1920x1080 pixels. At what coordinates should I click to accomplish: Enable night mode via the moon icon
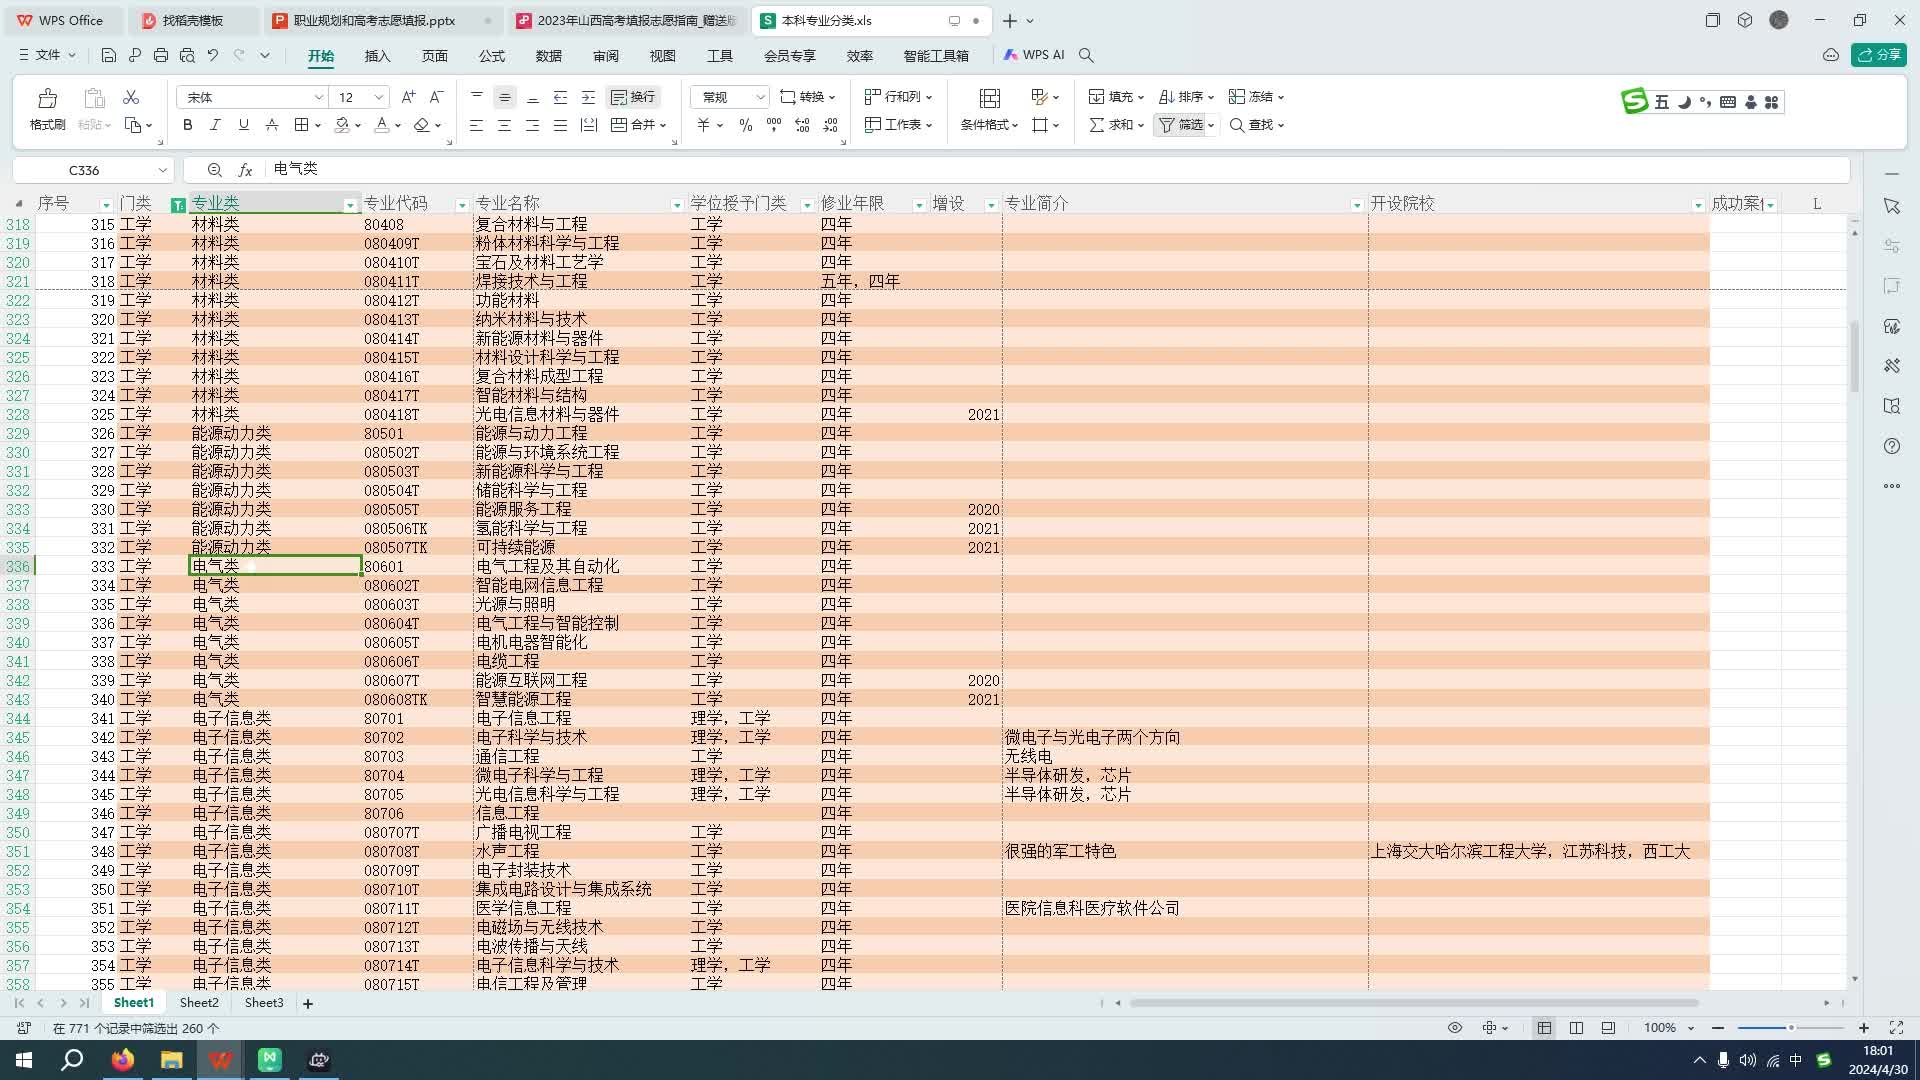(x=1683, y=101)
